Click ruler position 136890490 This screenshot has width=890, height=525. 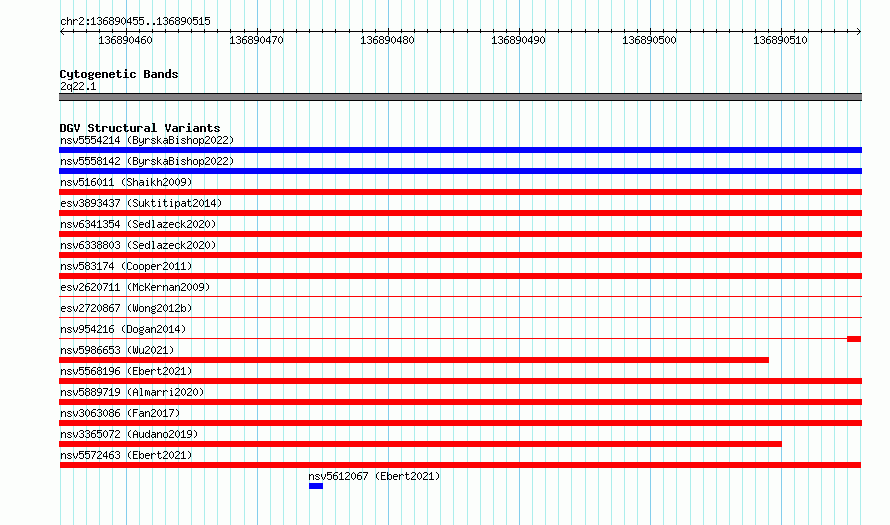coord(518,40)
